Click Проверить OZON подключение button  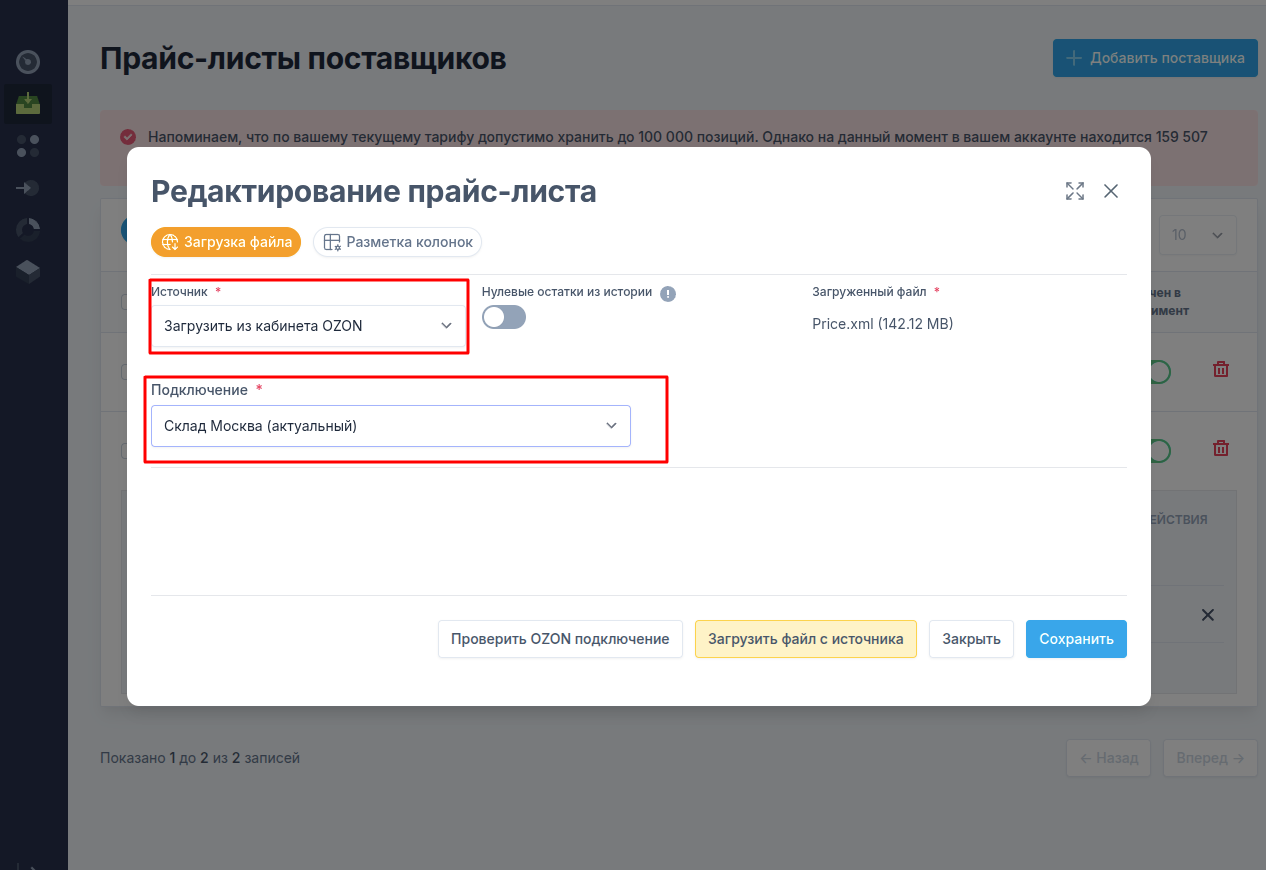[560, 639]
